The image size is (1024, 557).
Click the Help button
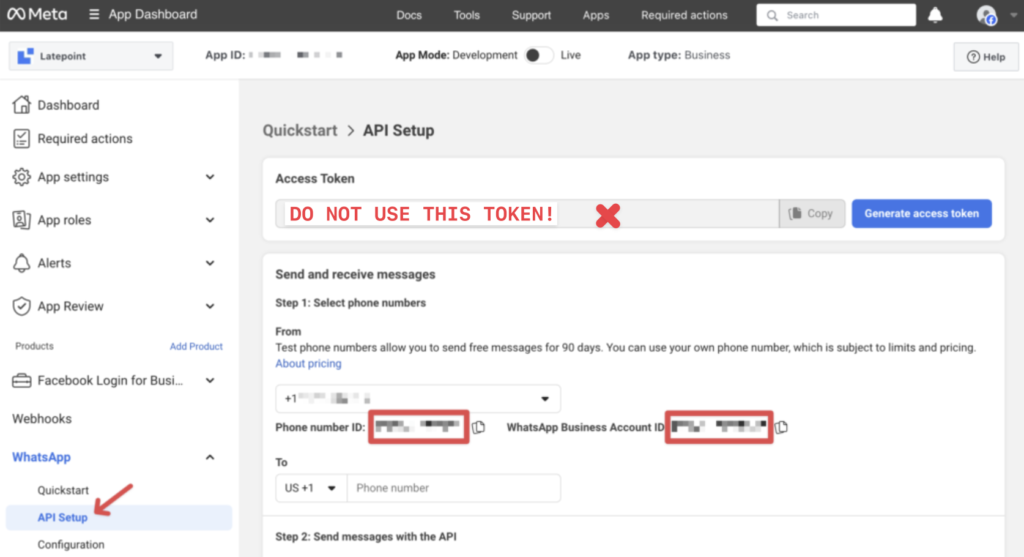[986, 57]
